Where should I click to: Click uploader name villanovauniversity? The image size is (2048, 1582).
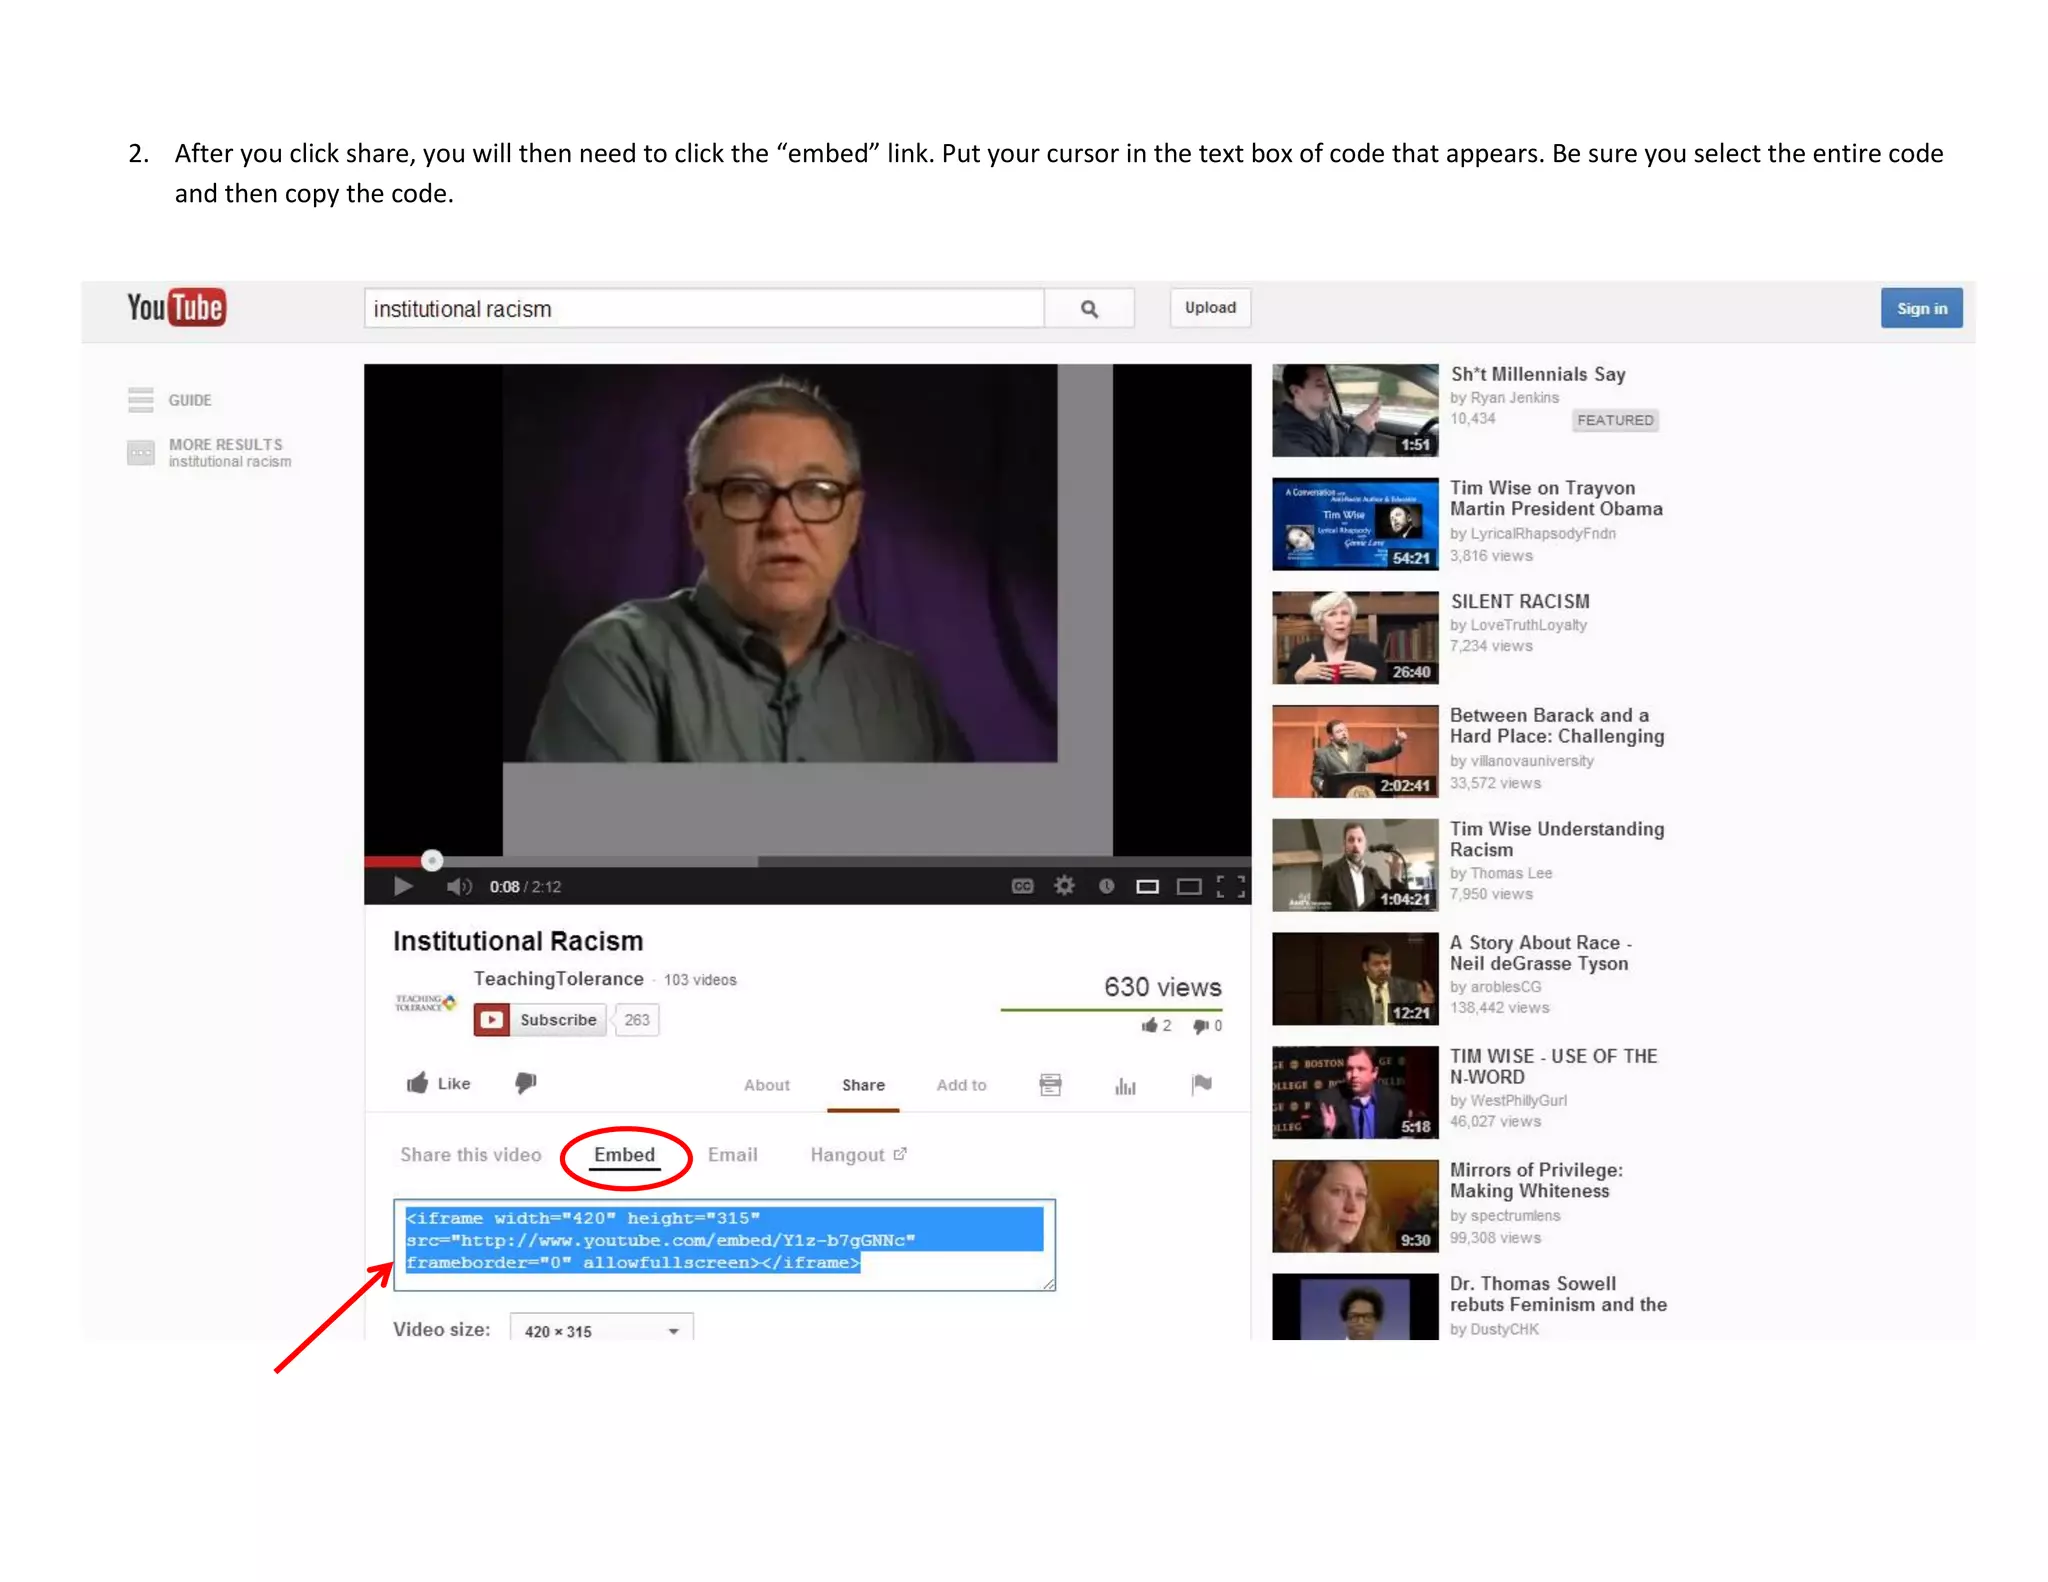1531,761
